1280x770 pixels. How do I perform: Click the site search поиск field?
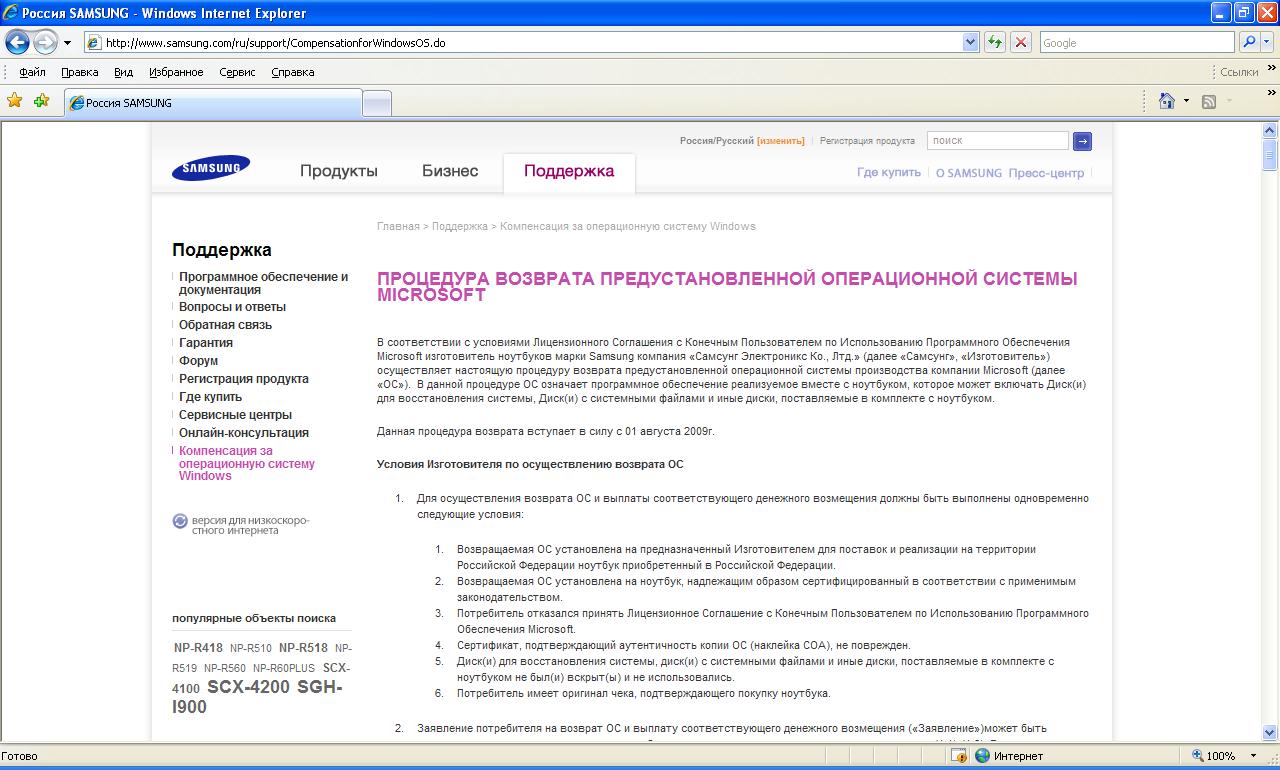997,141
